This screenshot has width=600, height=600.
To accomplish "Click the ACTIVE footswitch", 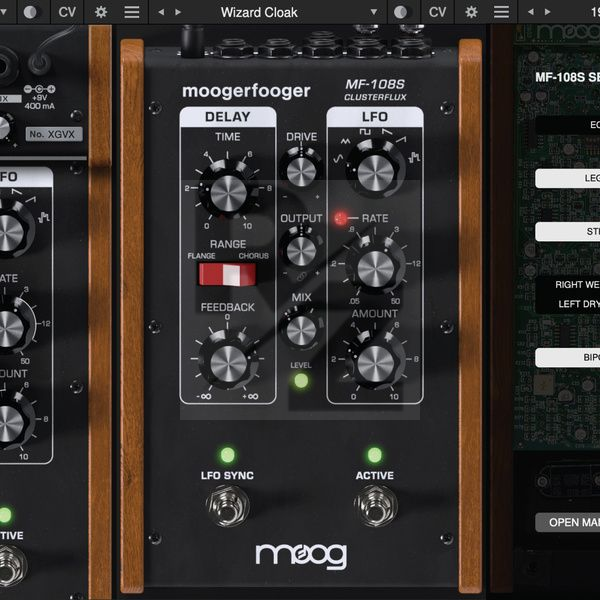I will point(375,506).
